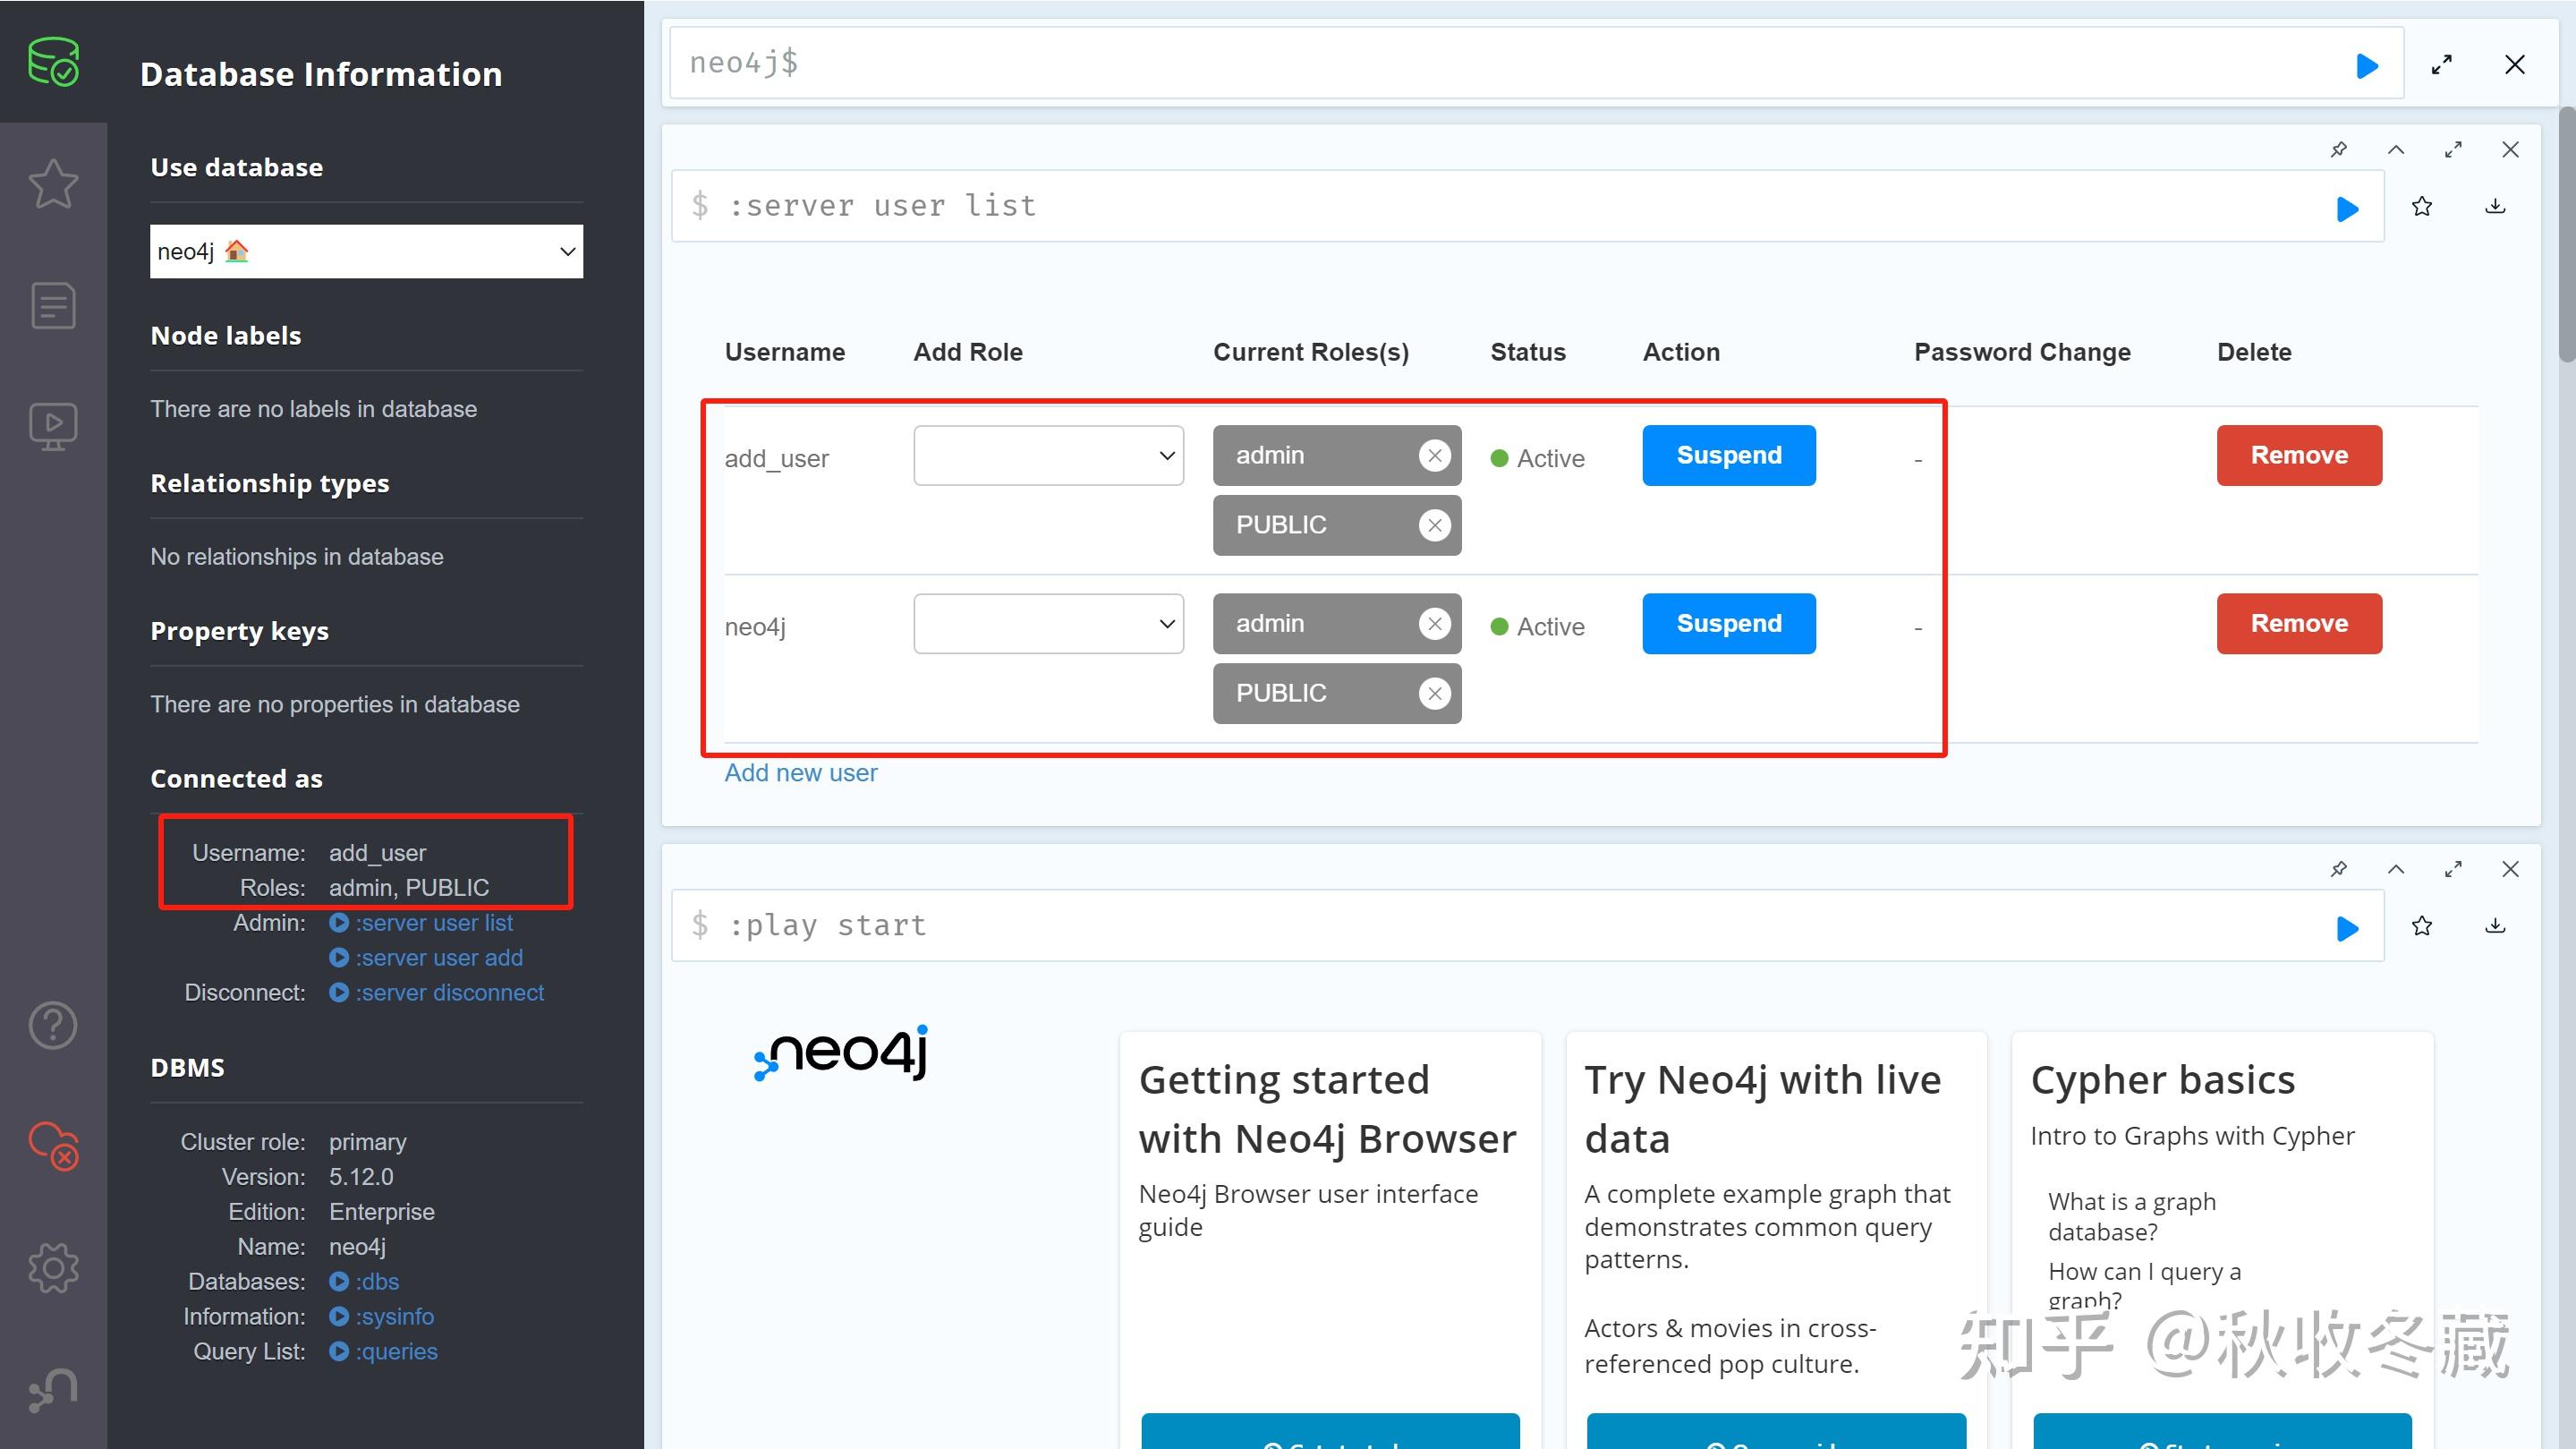Open the Help sidebar panel
This screenshot has height=1449, width=2576.
(x=53, y=1025)
